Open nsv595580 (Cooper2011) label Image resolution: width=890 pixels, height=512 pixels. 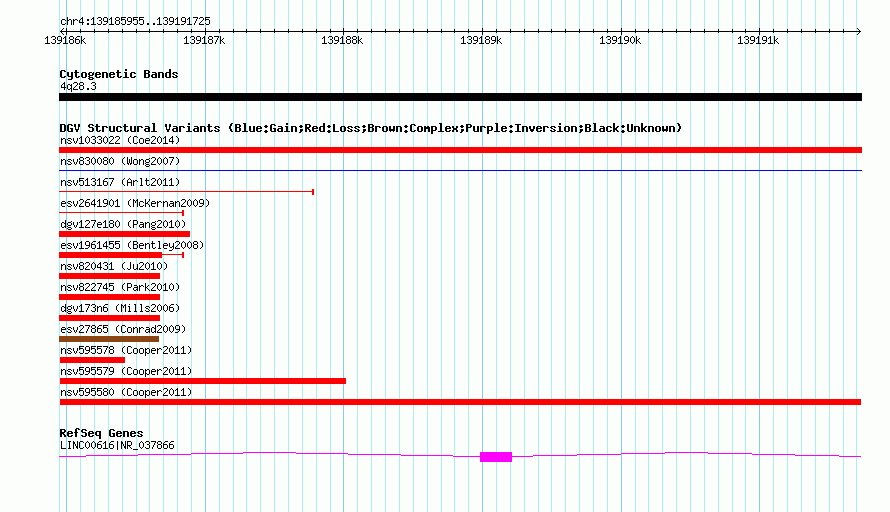(x=126, y=392)
